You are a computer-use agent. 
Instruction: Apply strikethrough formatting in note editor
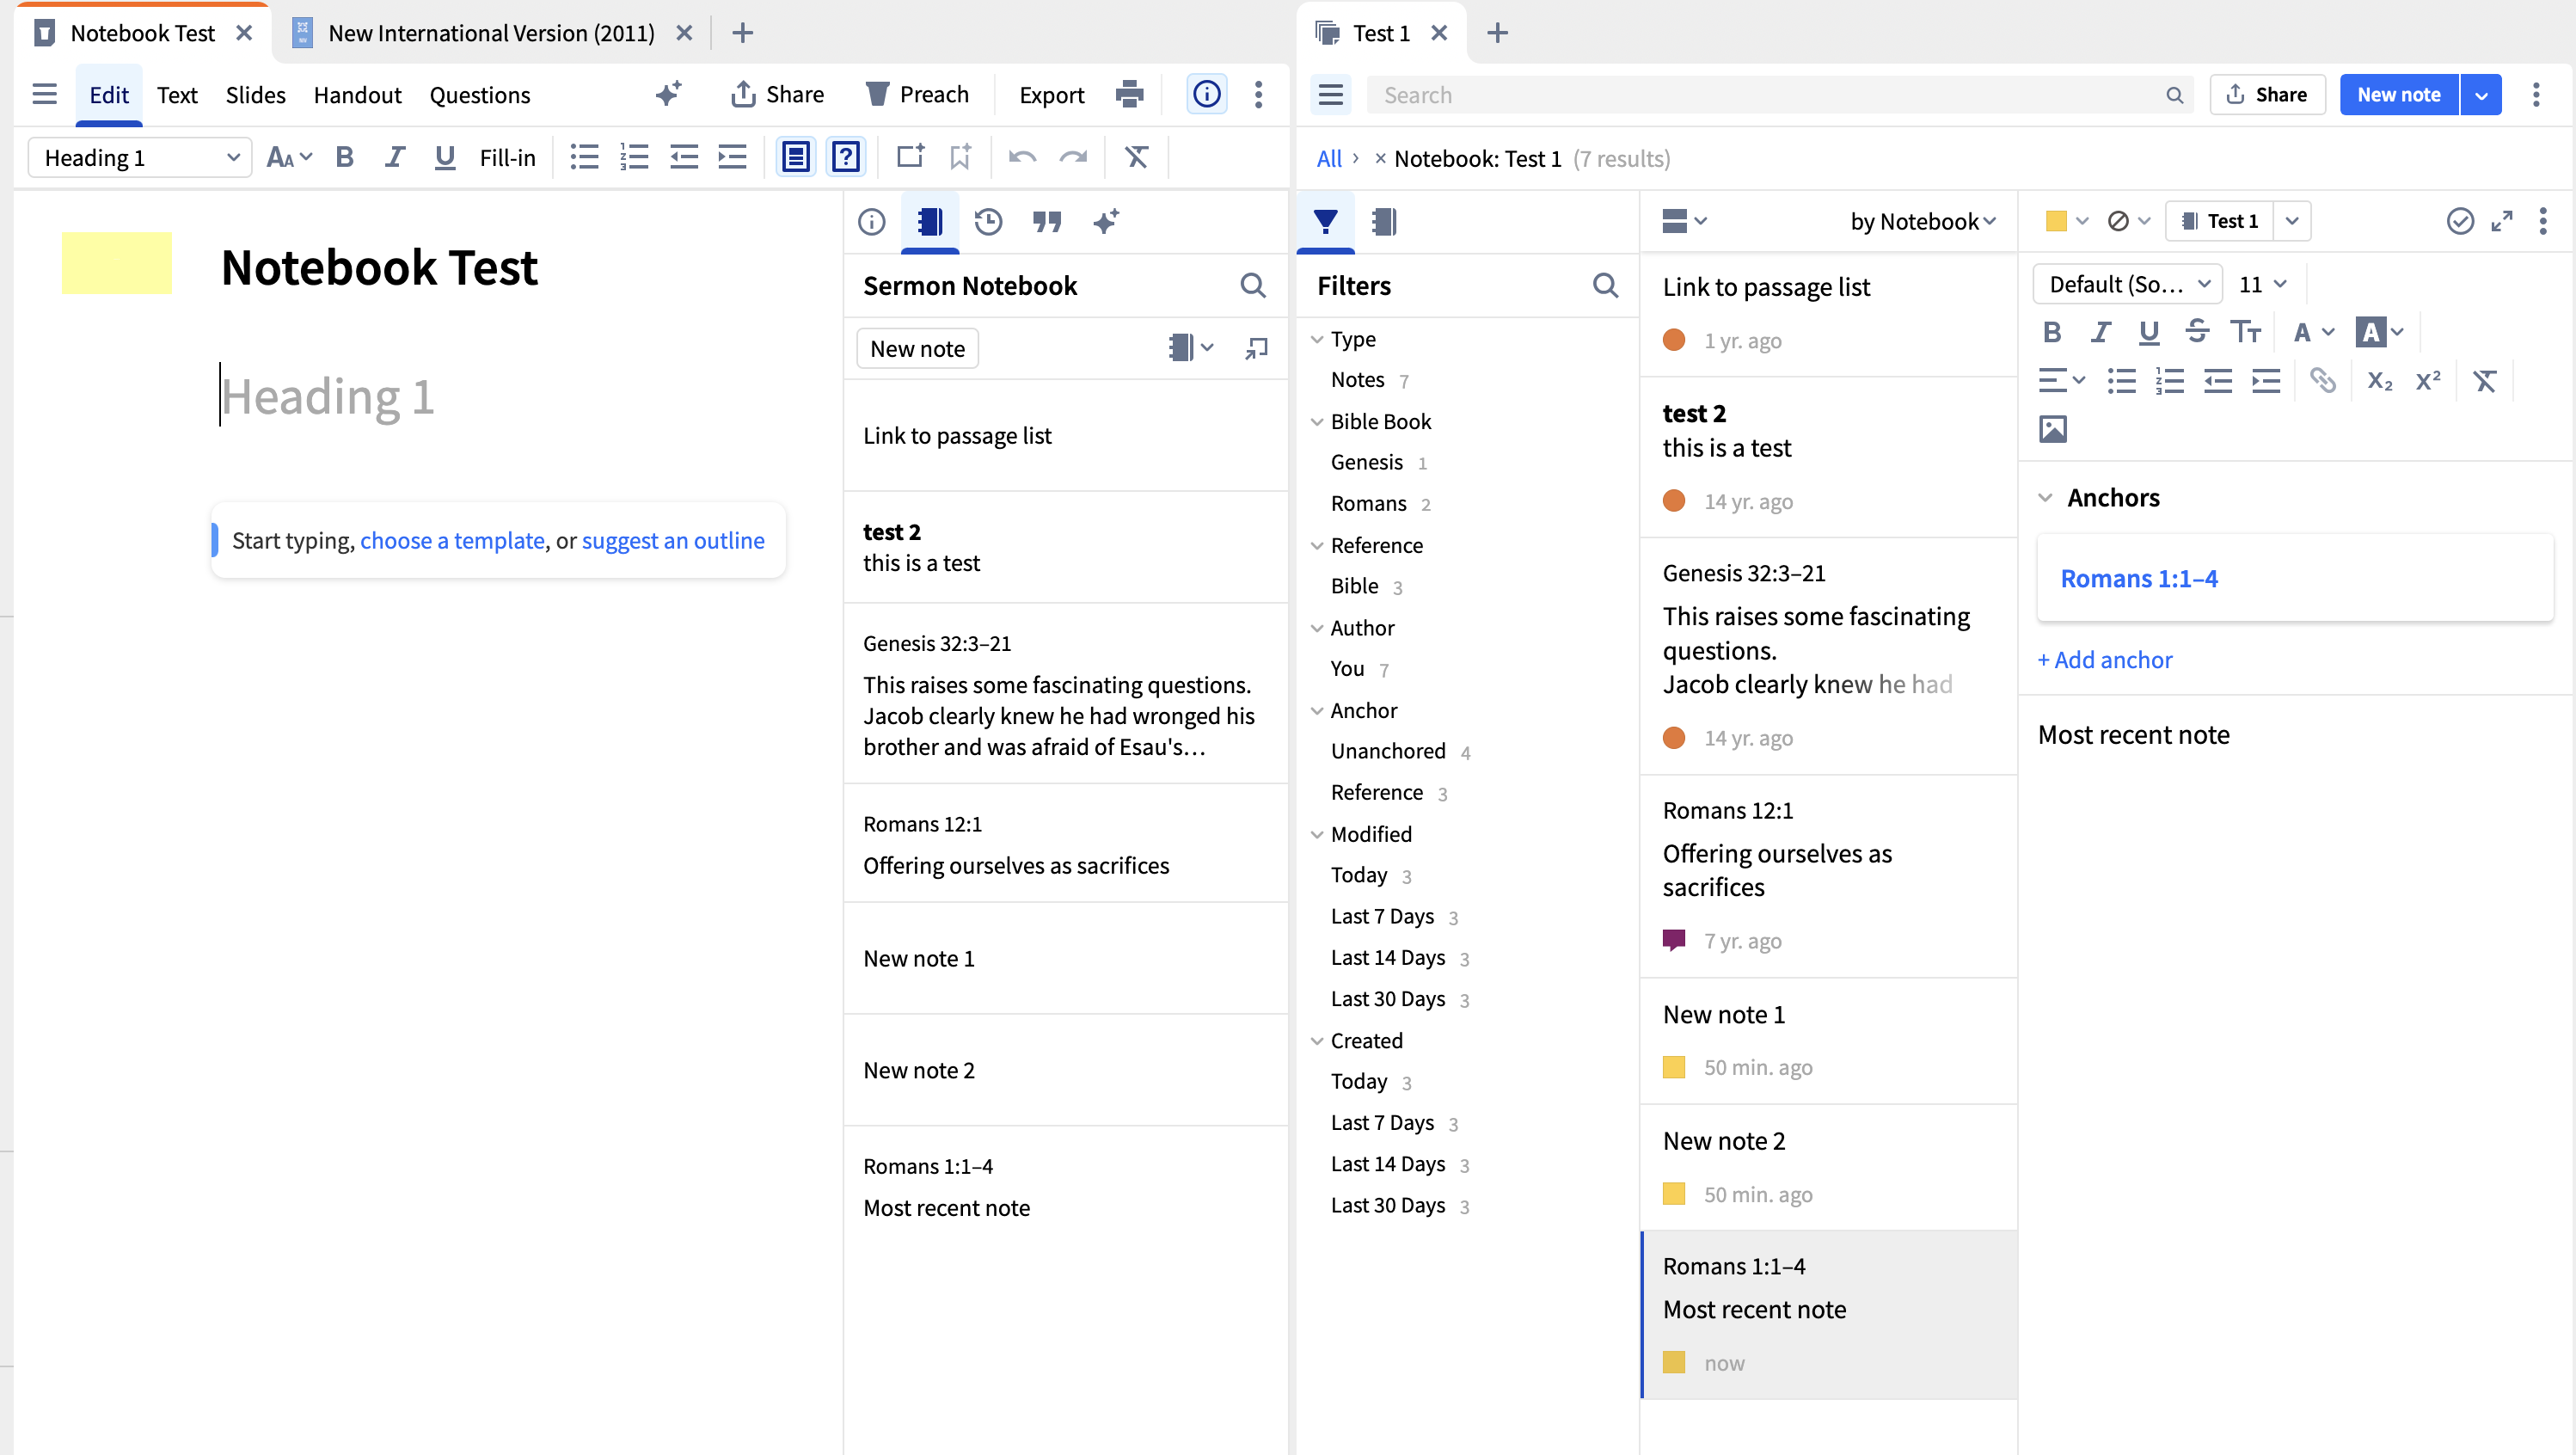coord(2196,332)
